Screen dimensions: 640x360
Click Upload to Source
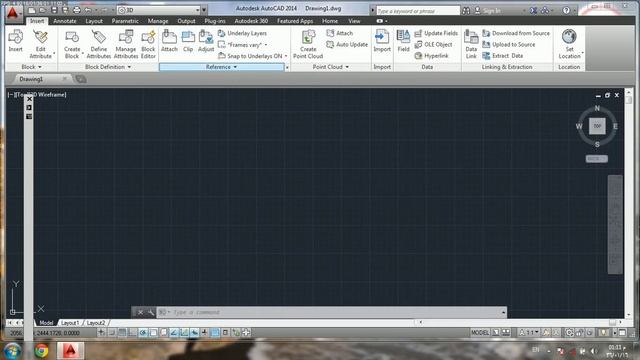[x=509, y=44]
